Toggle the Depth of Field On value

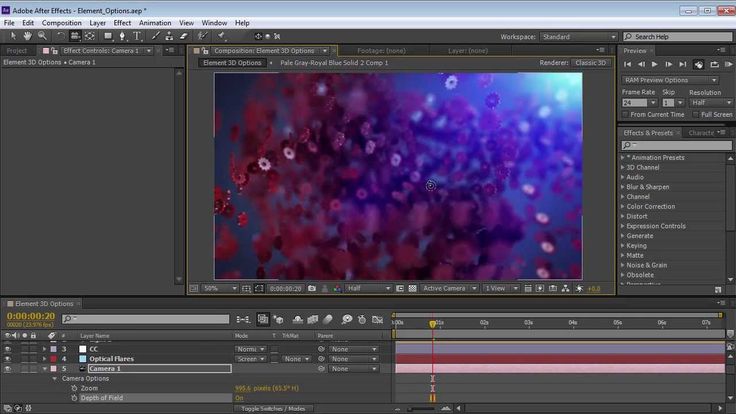(x=239, y=398)
